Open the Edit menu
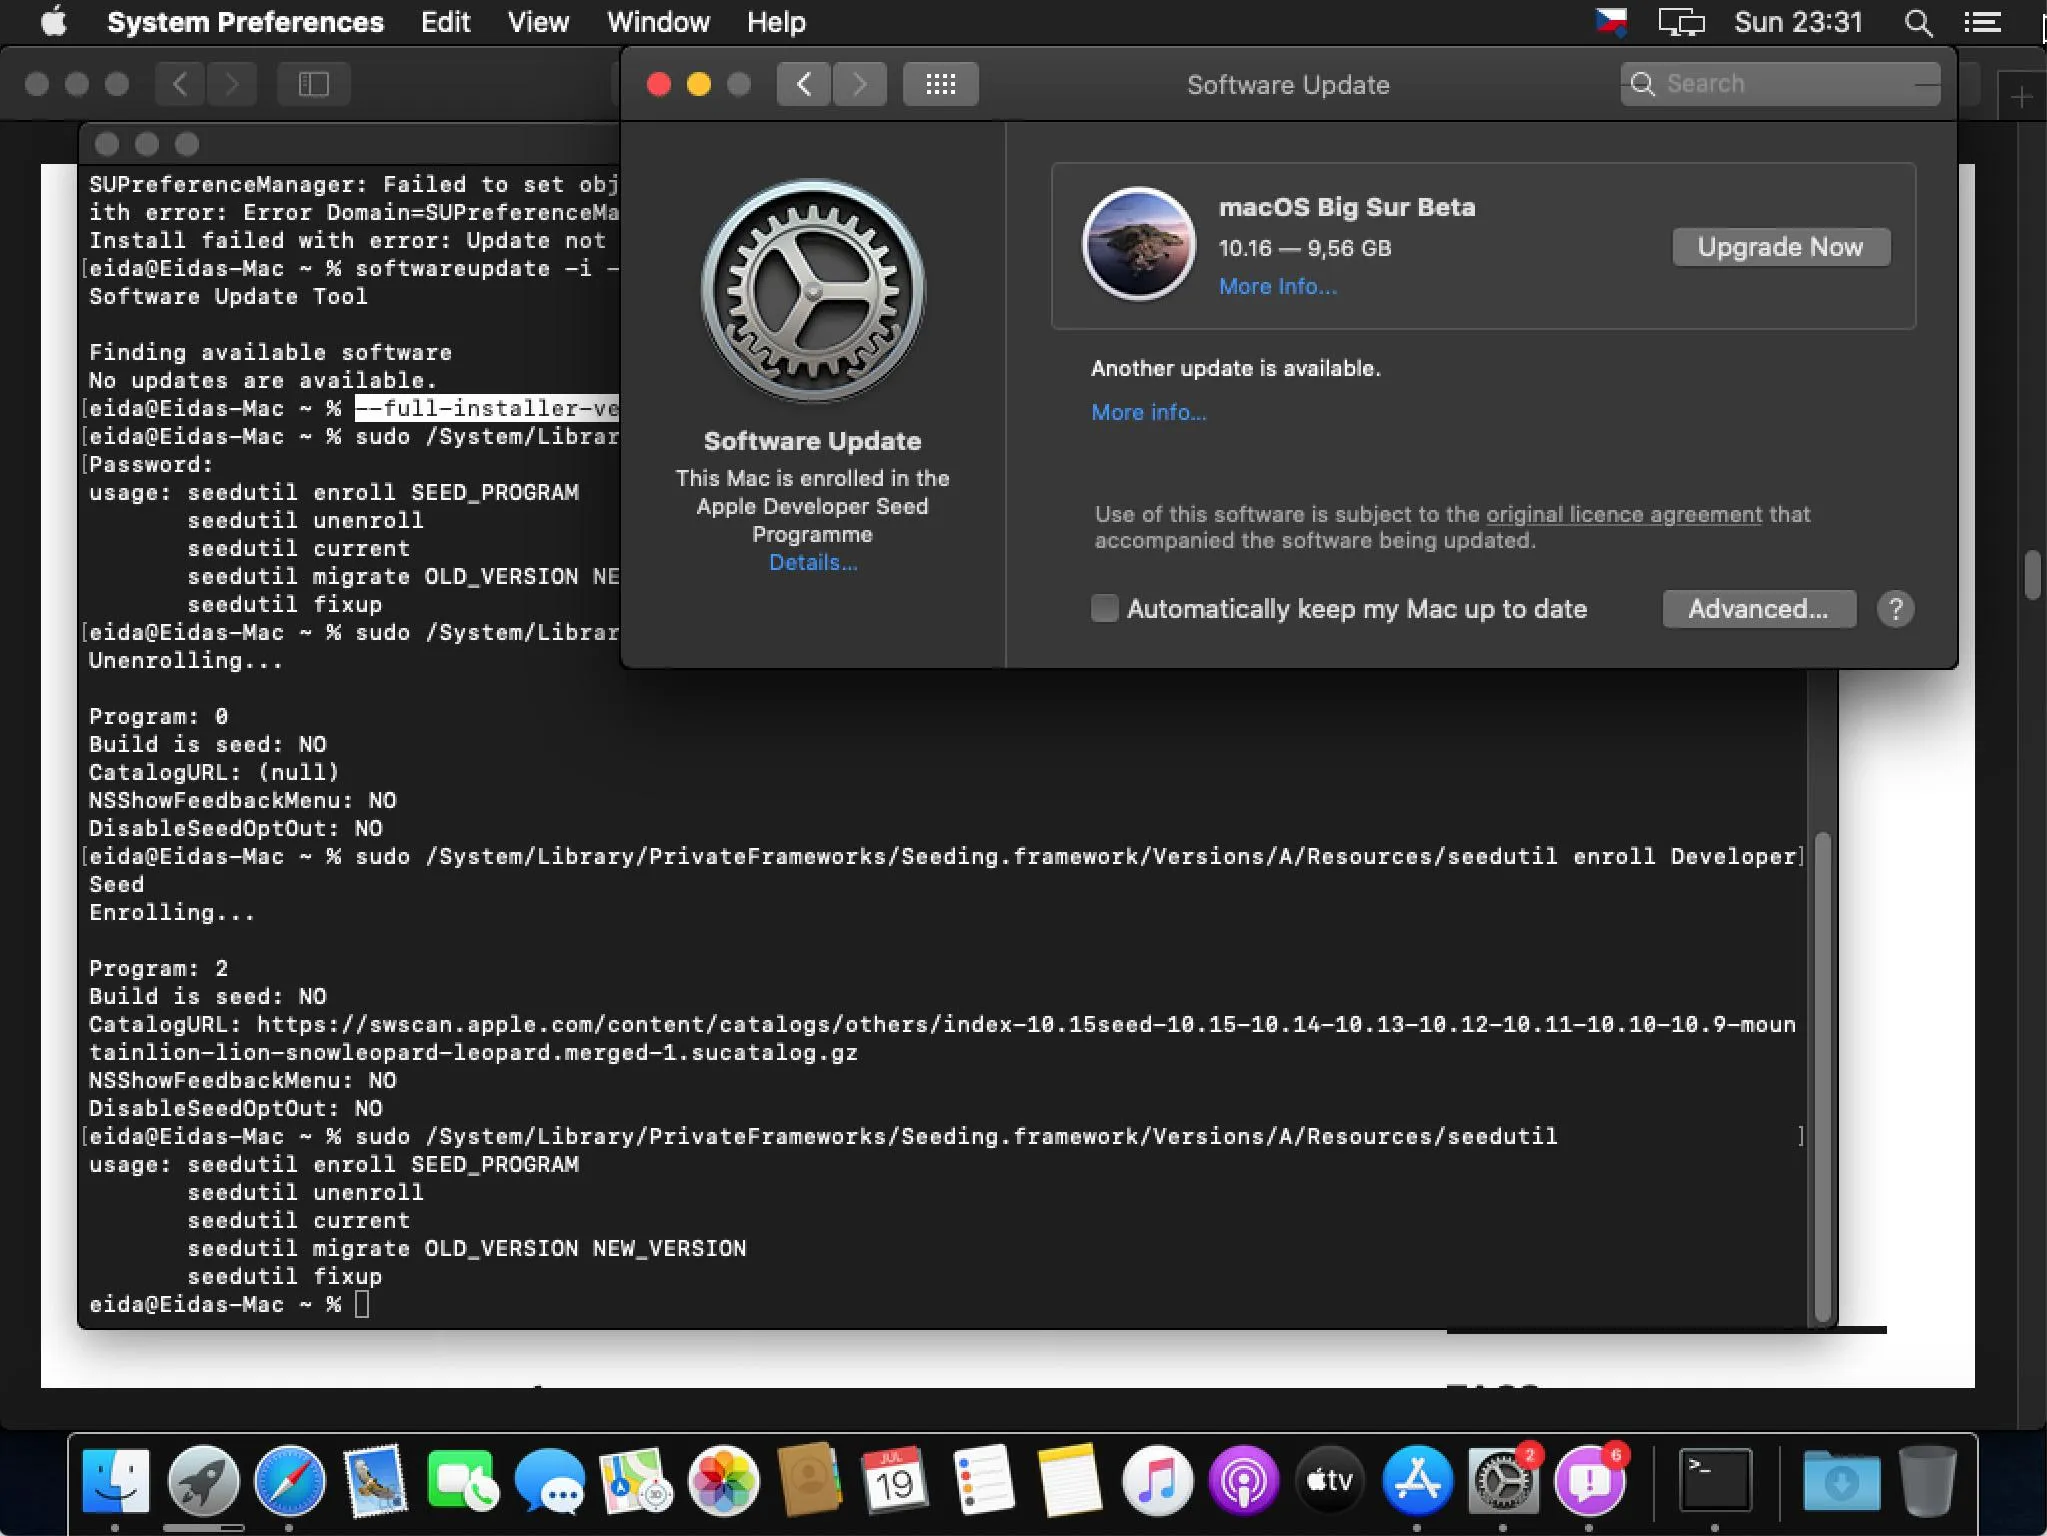 (445, 22)
